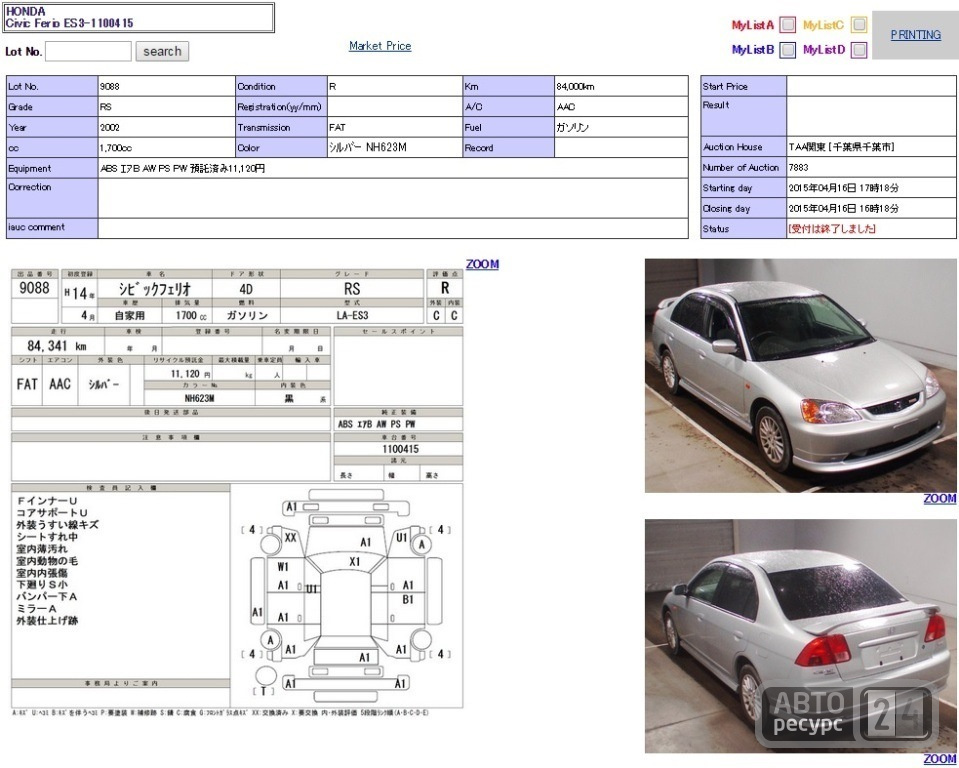Click the Equipment row text ABS AW PS PW
This screenshot has height=768, width=959.
pyautogui.click(x=182, y=168)
